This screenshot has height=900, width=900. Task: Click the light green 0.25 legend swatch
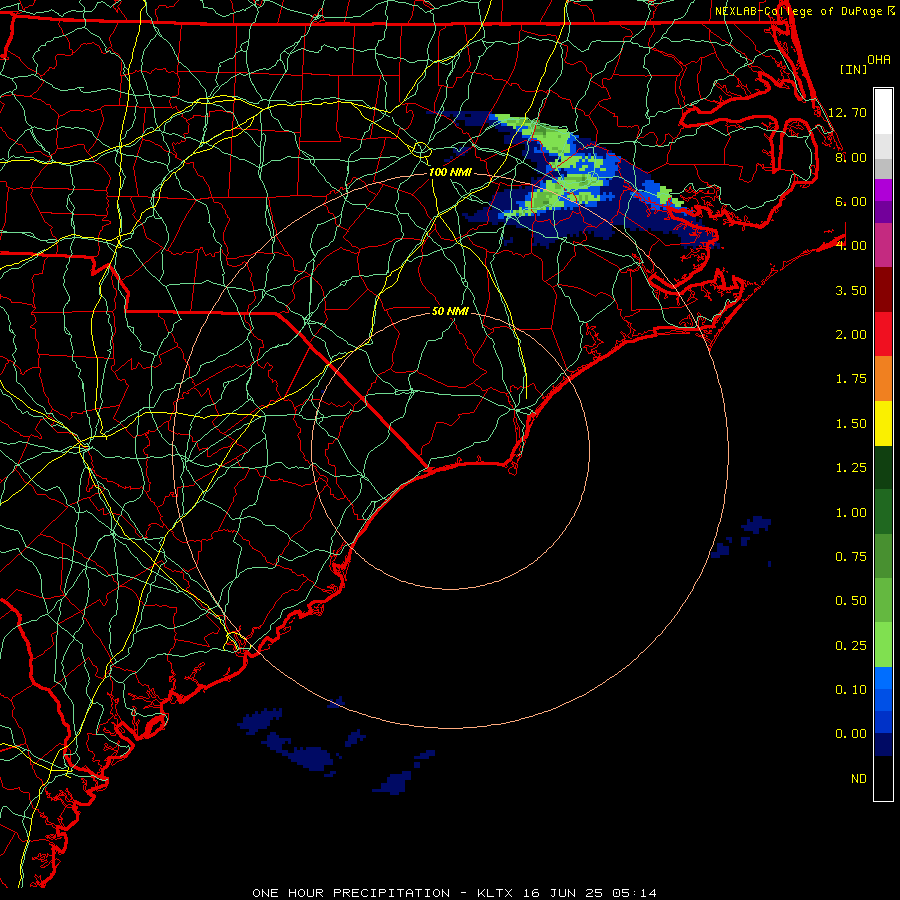883,645
